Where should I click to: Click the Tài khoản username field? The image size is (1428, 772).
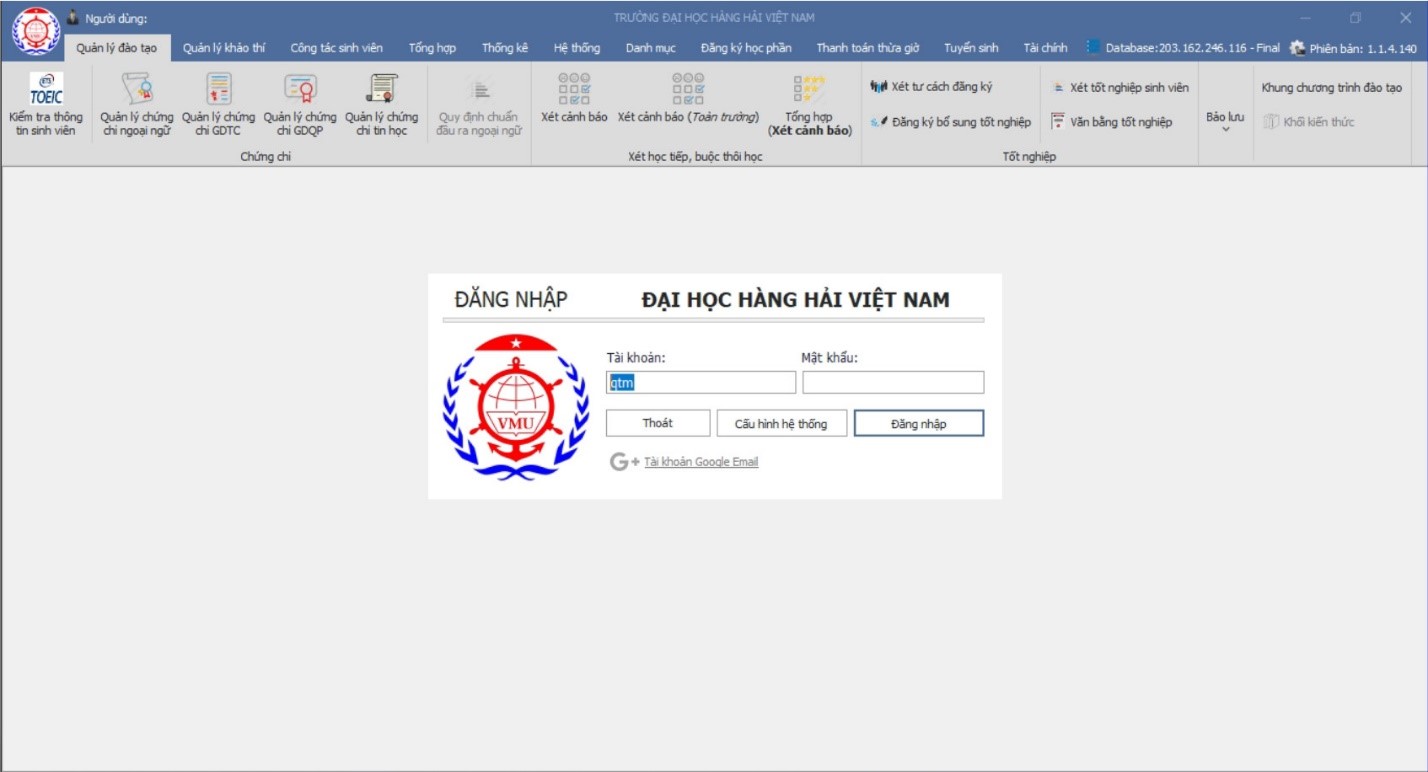700,382
